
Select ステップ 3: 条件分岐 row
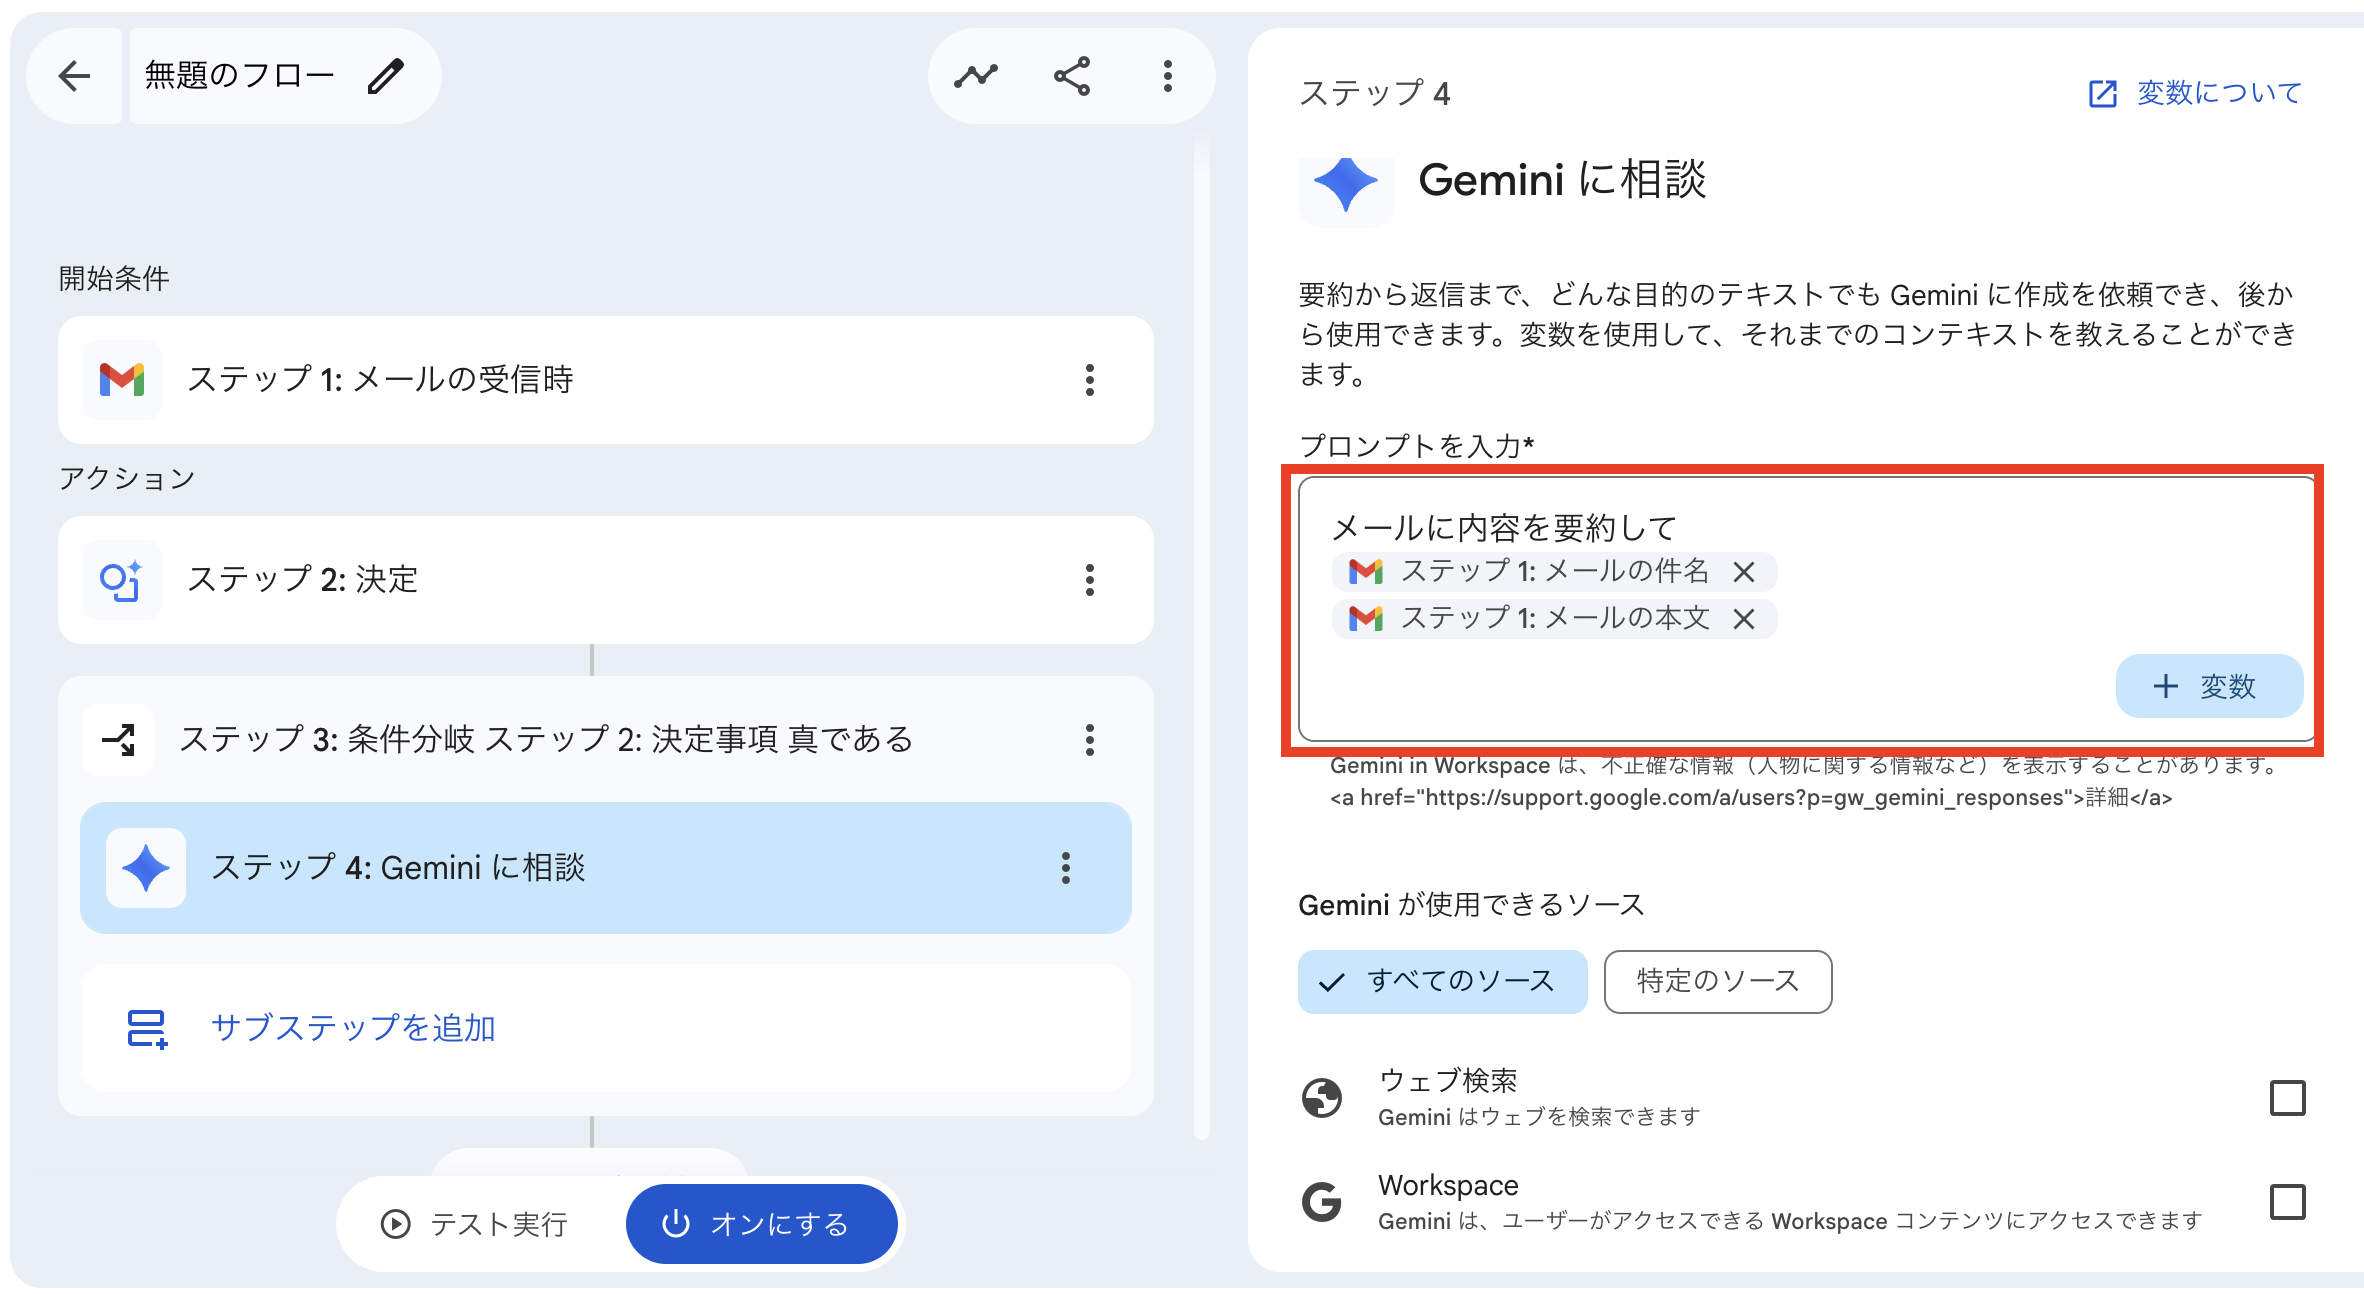click(606, 740)
